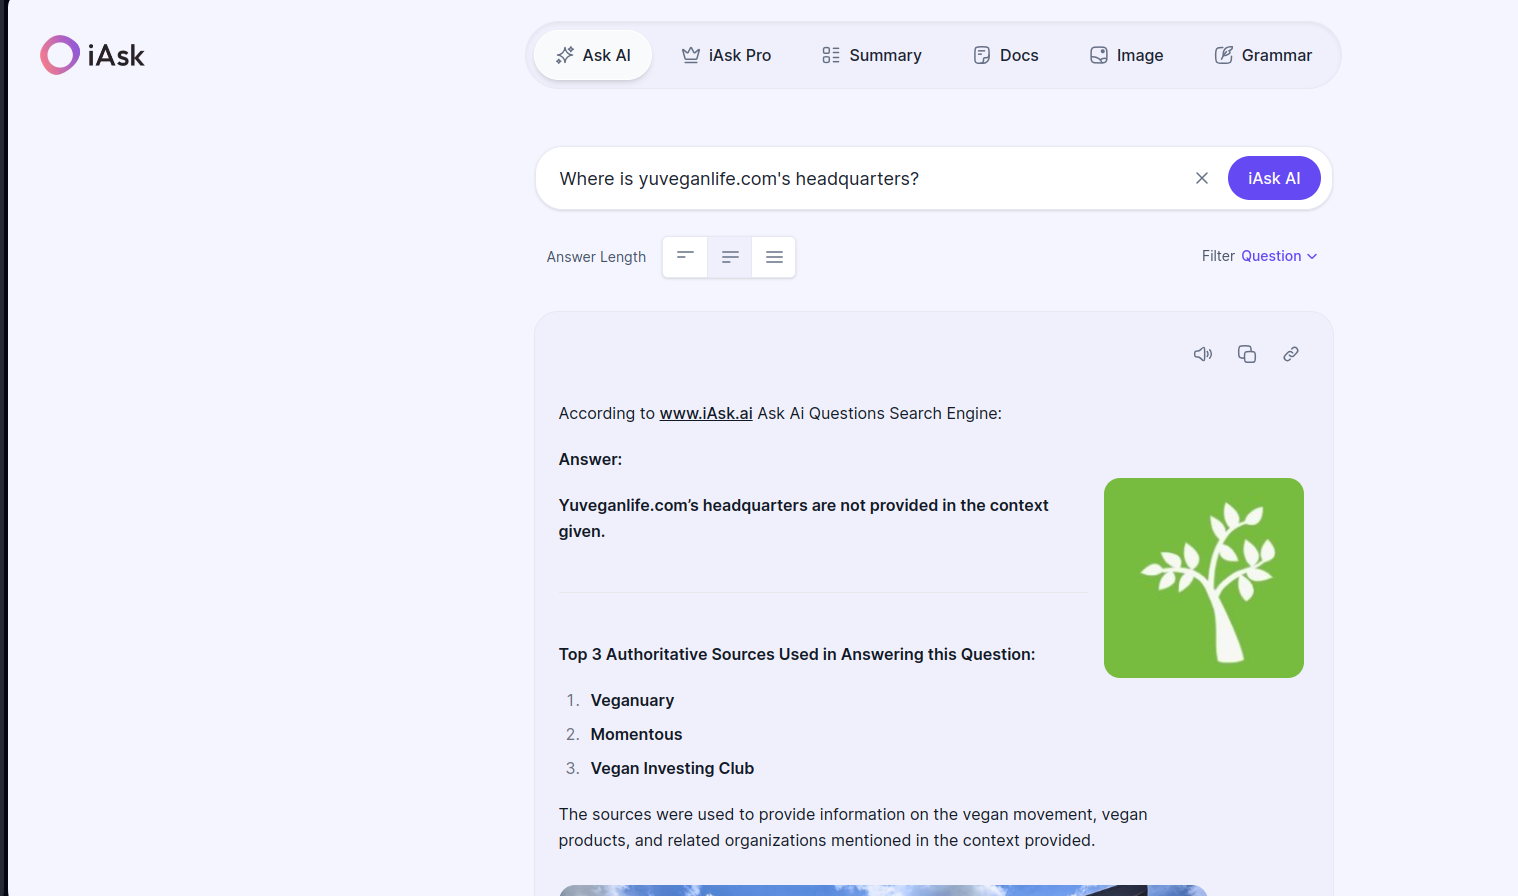Select long answer length
Screen dimensions: 1518x896
[x=774, y=257]
